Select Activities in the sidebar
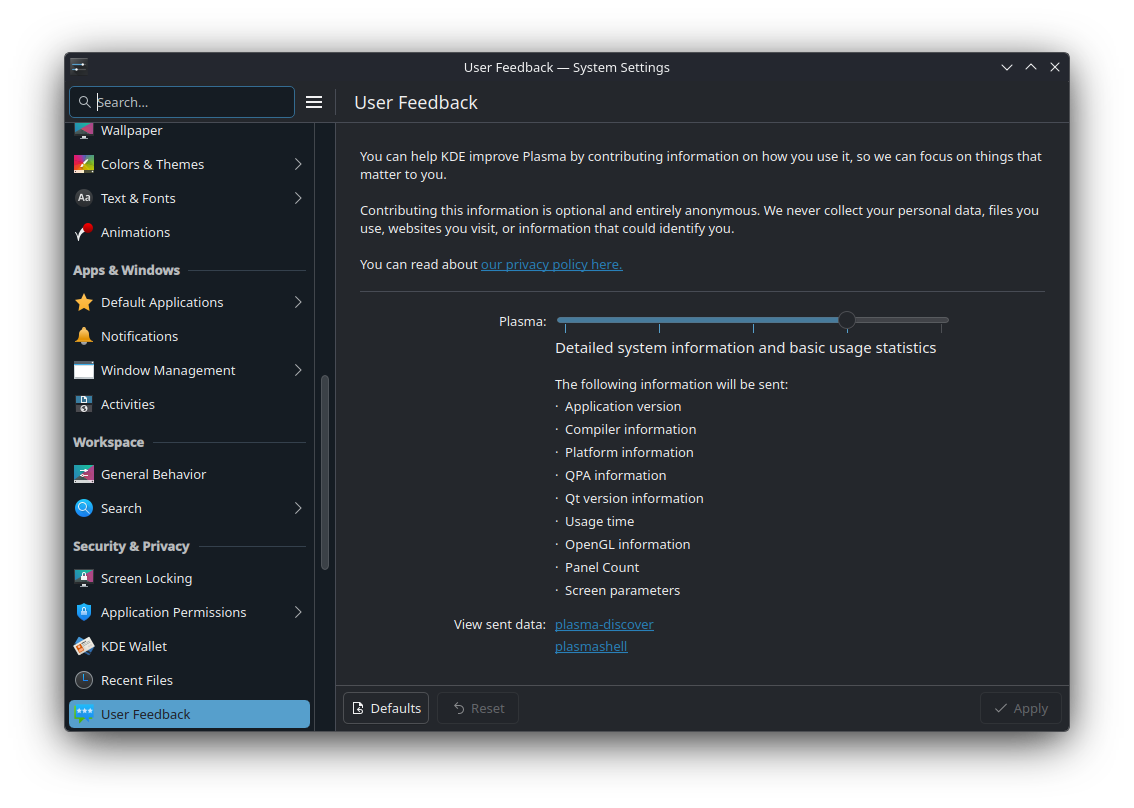This screenshot has height=808, width=1134. coord(128,404)
